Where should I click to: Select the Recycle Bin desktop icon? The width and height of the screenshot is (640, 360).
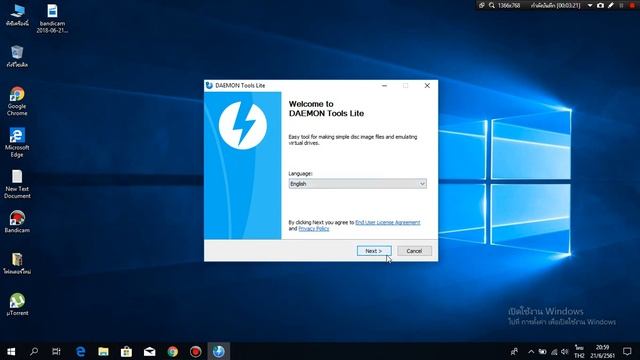(x=17, y=56)
